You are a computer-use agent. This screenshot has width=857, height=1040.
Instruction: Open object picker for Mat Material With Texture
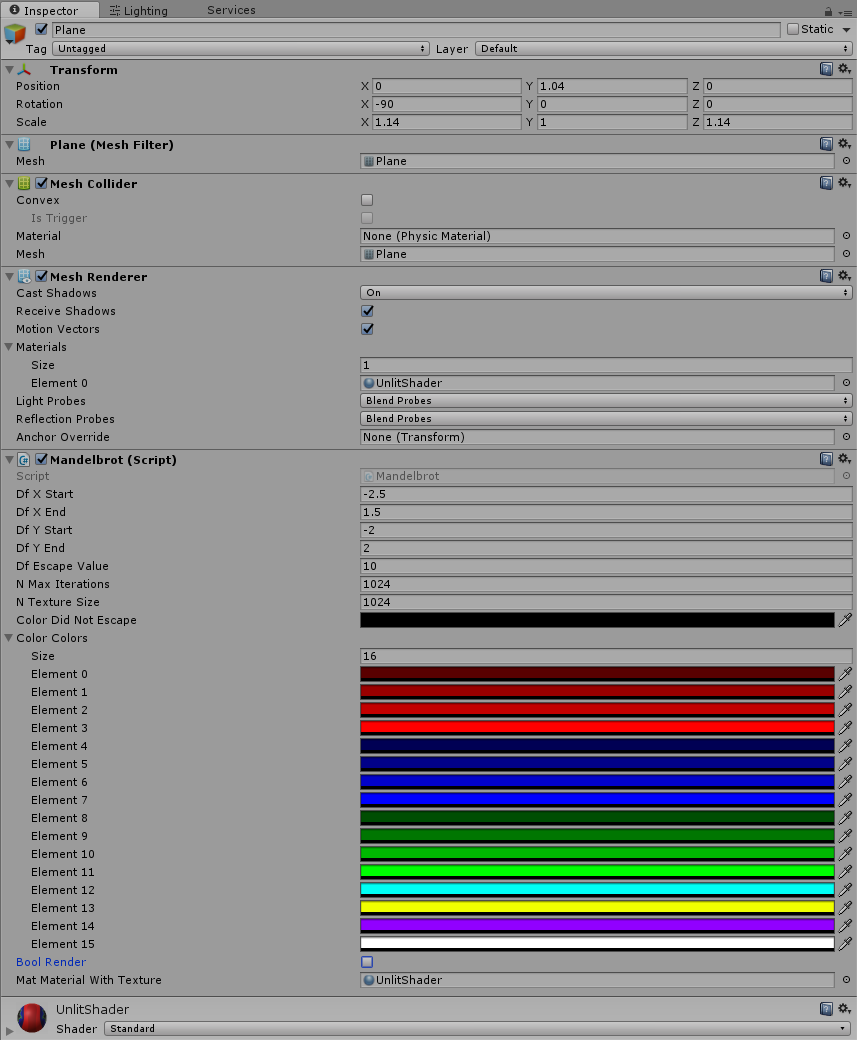point(846,980)
